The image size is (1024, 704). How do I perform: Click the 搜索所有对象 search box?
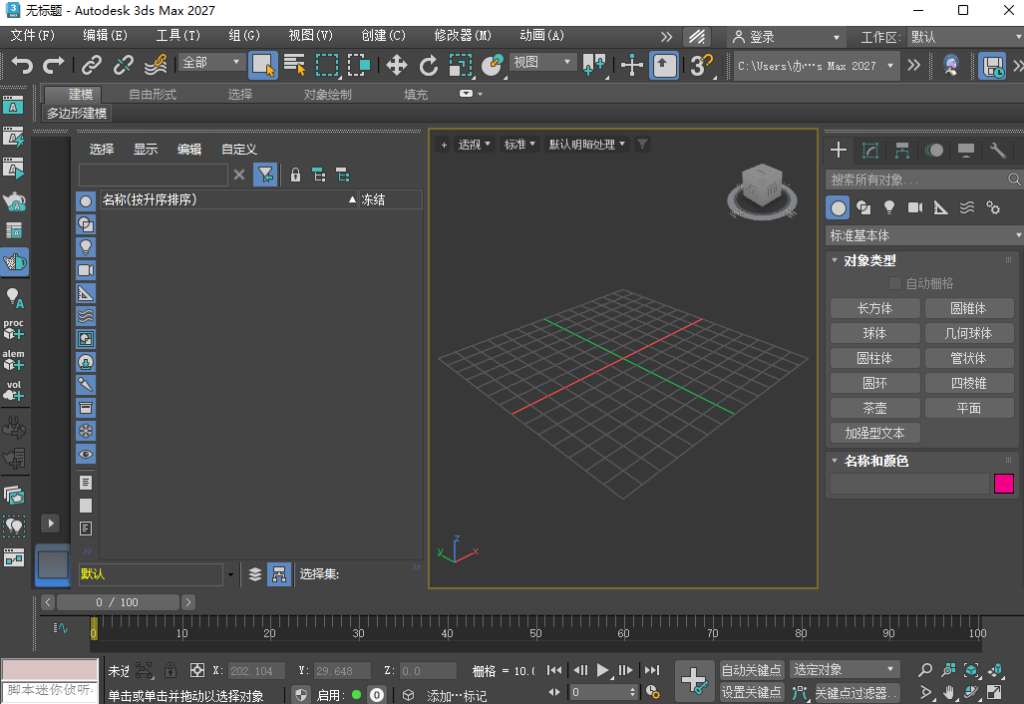[923, 179]
